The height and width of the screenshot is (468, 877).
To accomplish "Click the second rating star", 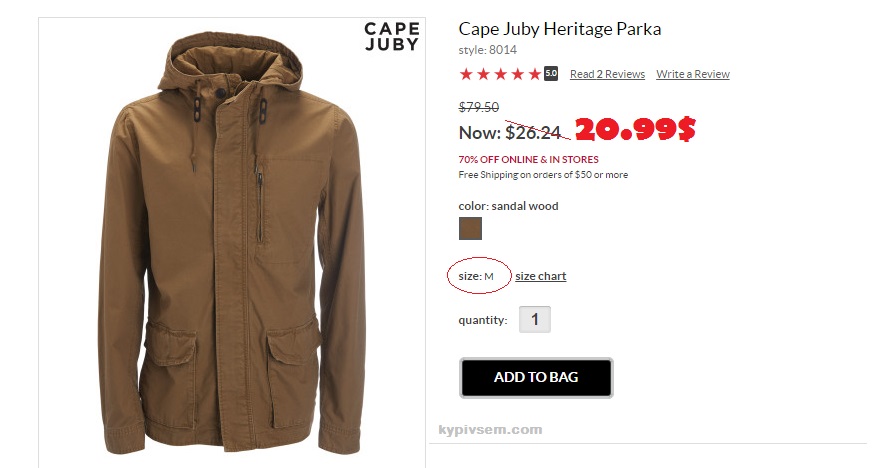I will click(x=483, y=74).
